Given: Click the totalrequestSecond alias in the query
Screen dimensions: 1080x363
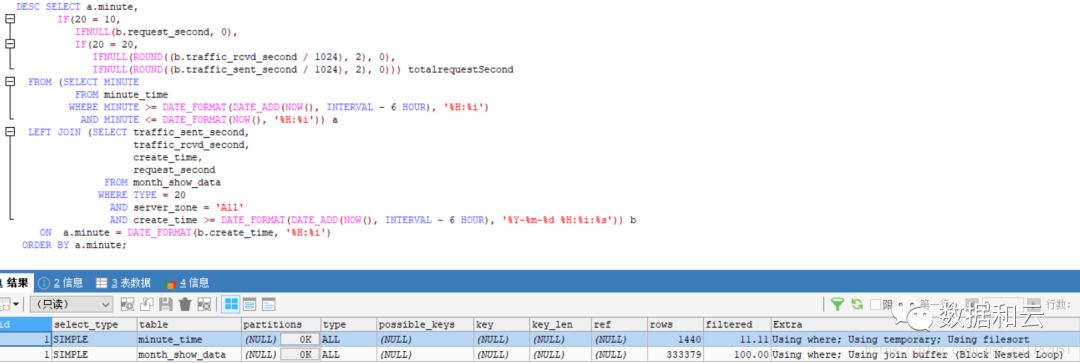Looking at the screenshot, I should coord(461,70).
